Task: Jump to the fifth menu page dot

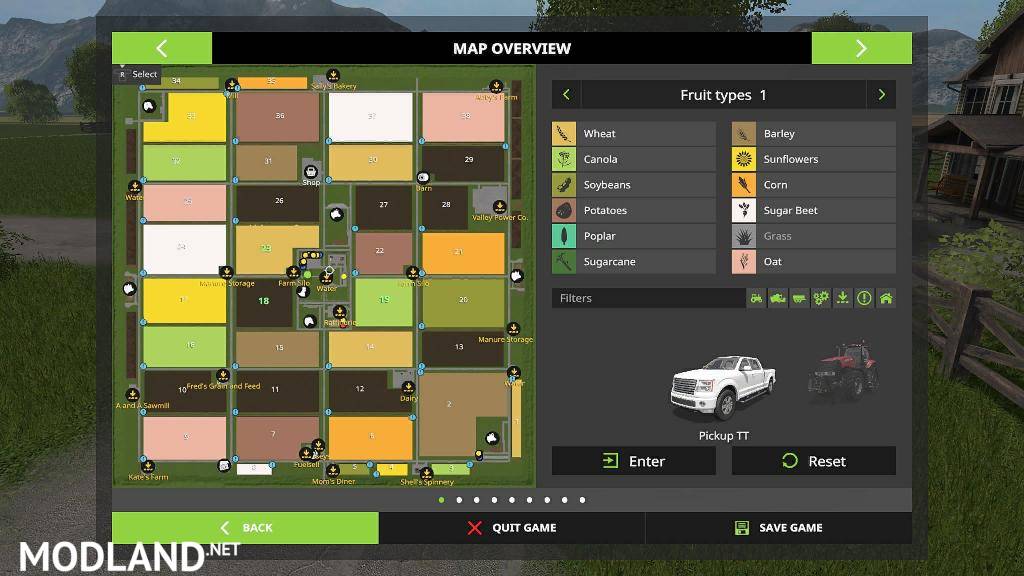Action: pyautogui.click(x=512, y=500)
